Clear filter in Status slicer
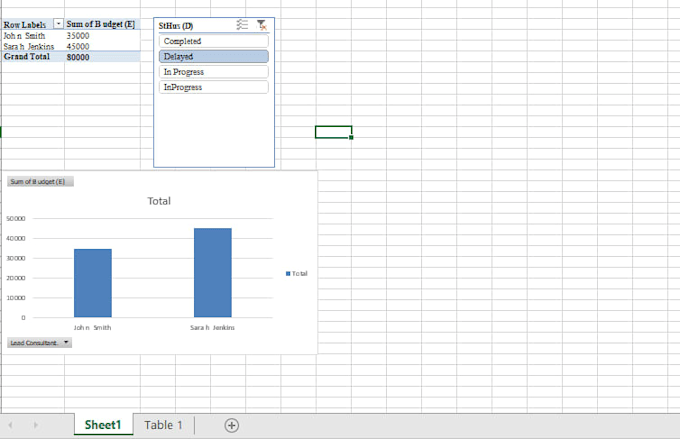 [x=262, y=25]
